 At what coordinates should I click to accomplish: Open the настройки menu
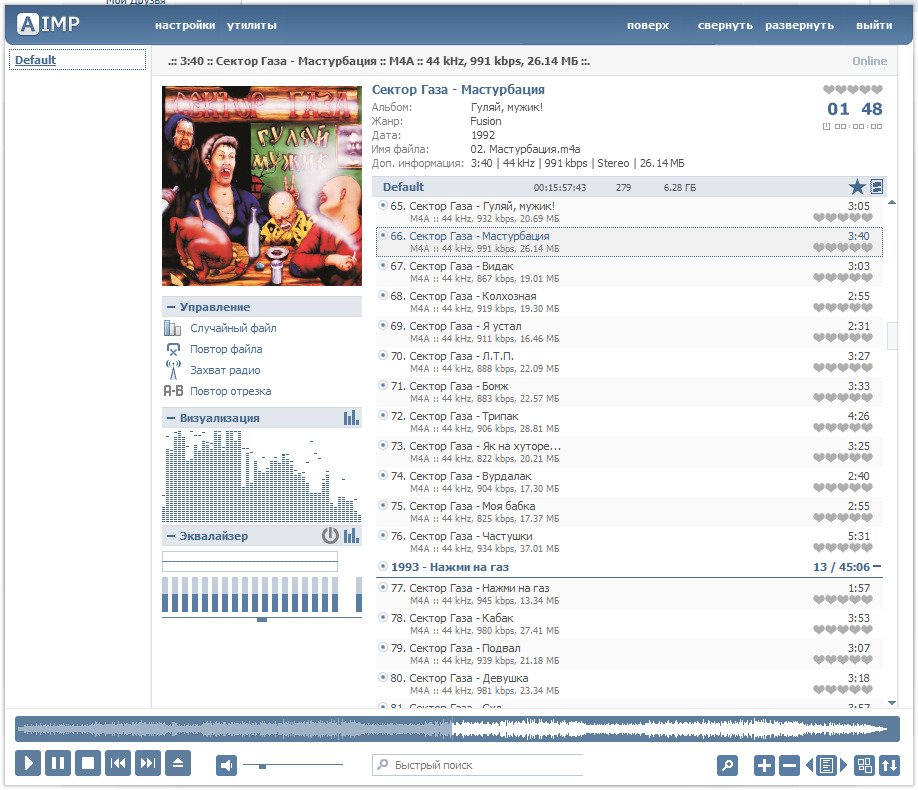185,25
